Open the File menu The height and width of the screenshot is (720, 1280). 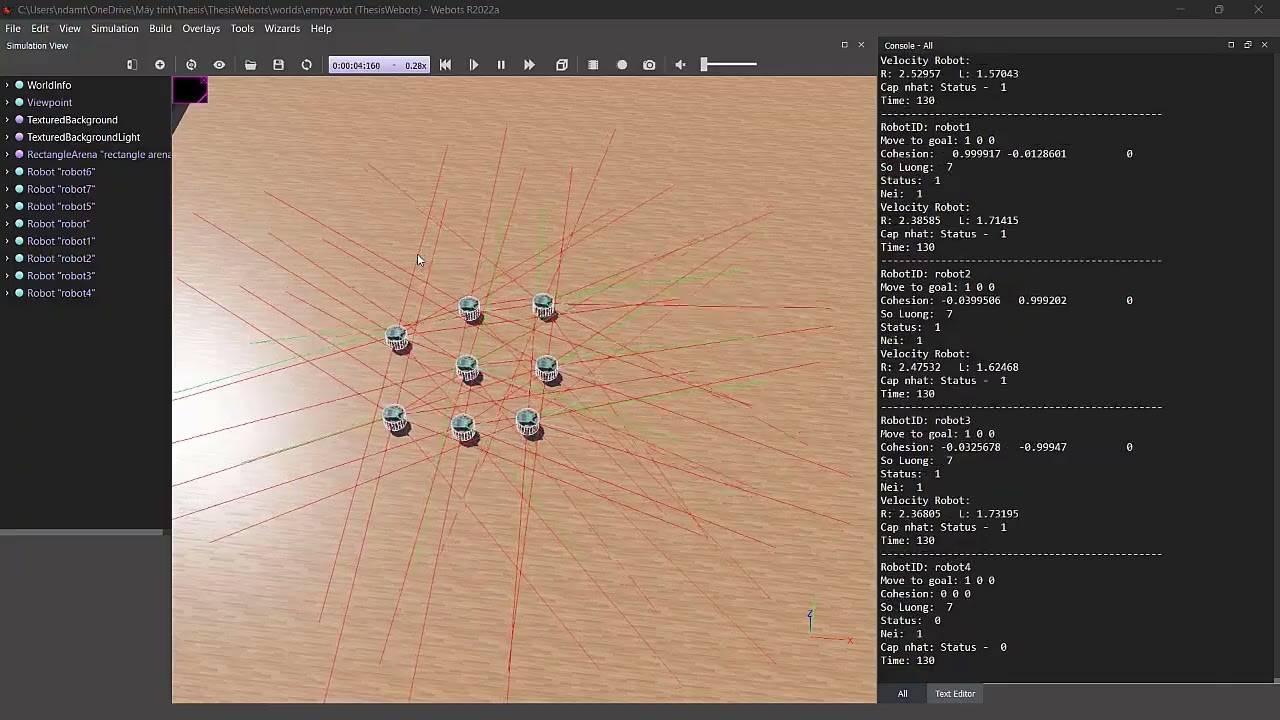coord(13,28)
